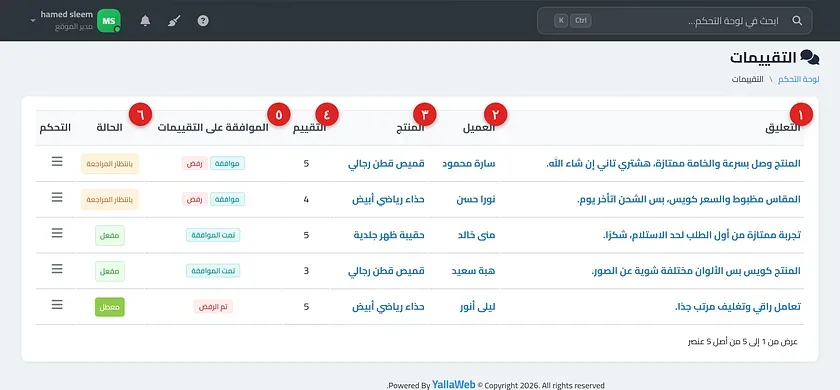Open actions menu for سارة محمود row
840x390 pixels.
tap(57, 161)
